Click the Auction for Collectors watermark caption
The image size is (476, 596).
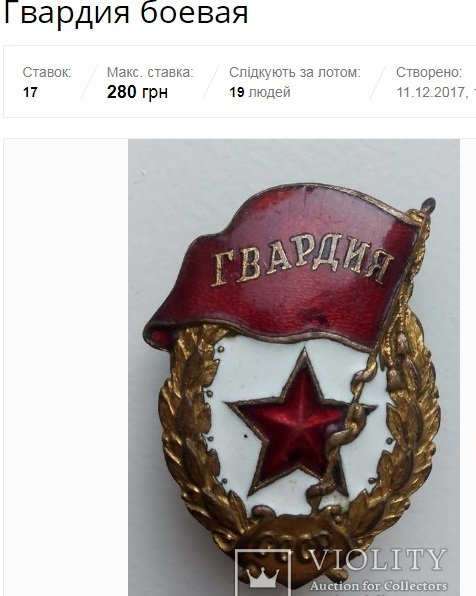[378, 586]
